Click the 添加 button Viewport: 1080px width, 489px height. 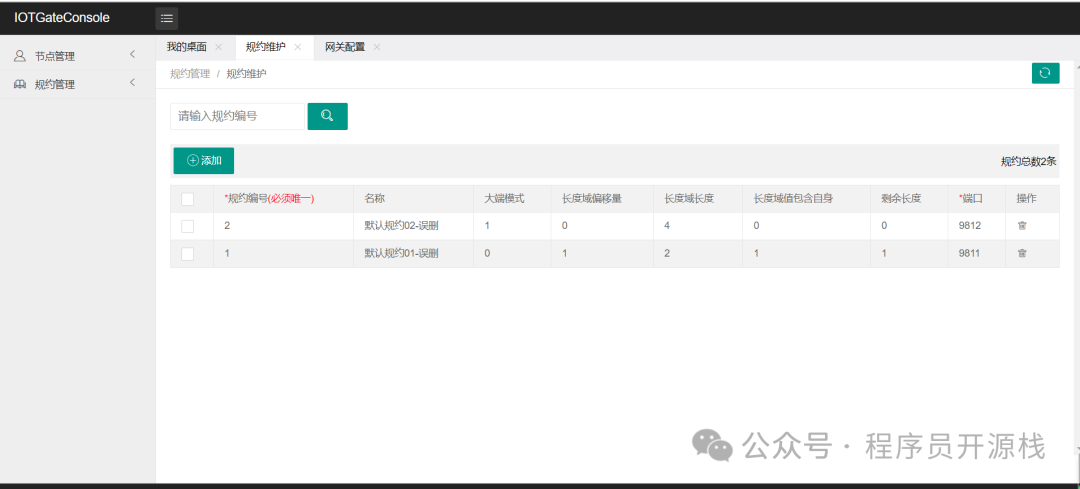tap(204, 160)
